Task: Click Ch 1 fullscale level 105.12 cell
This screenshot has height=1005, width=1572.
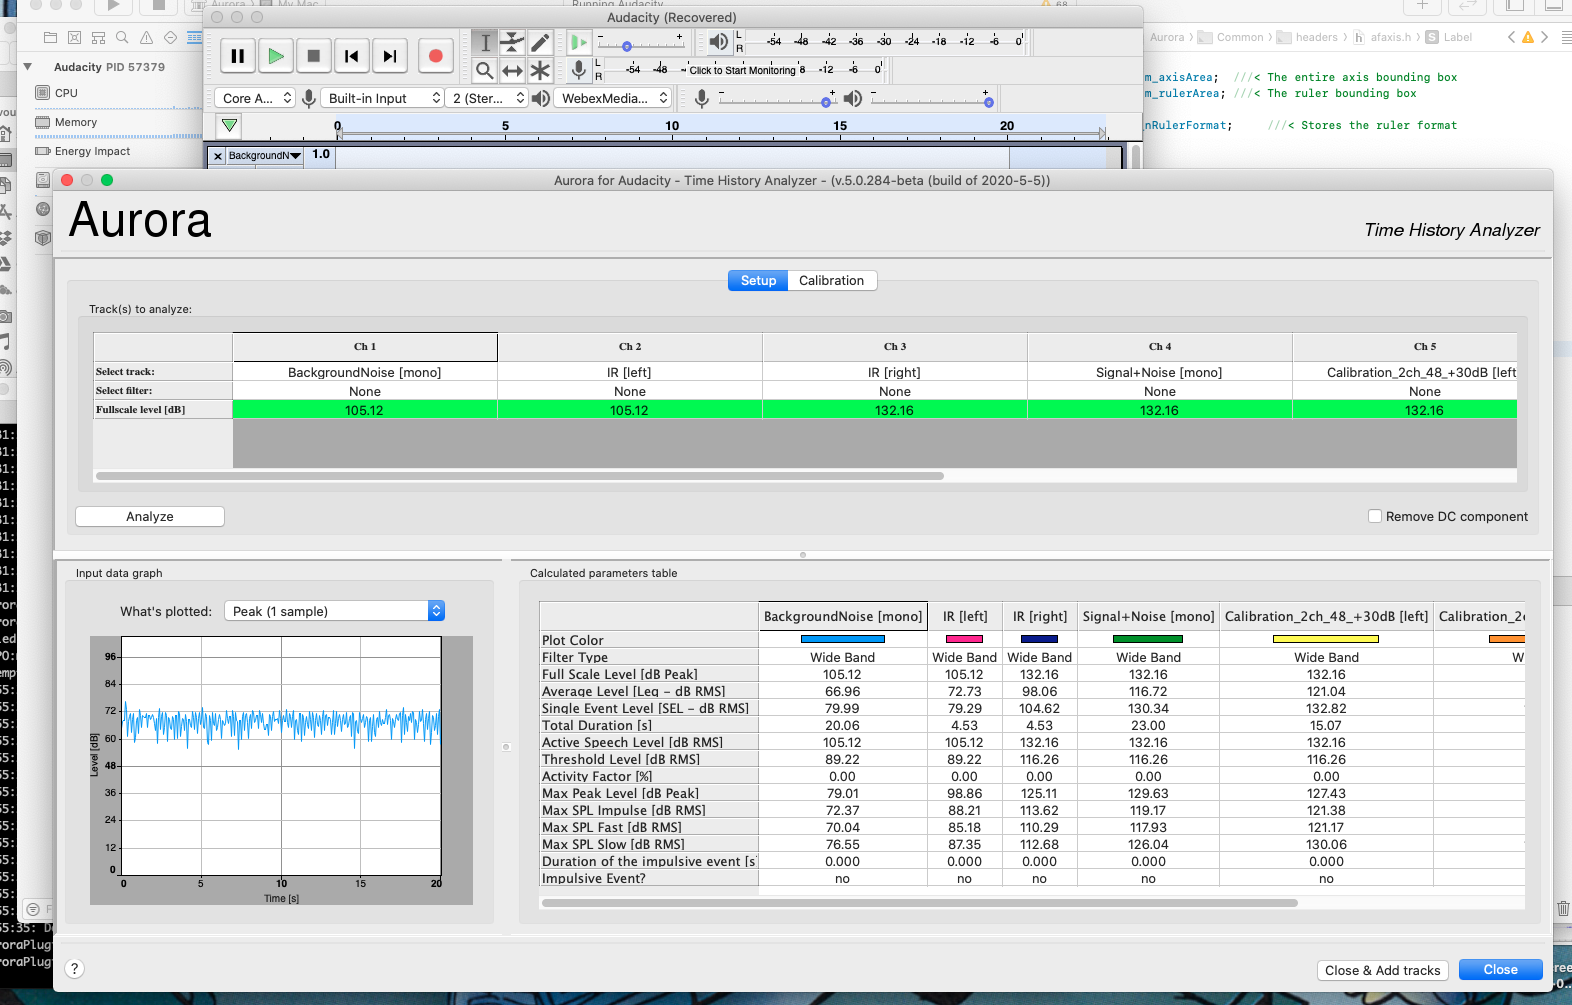Action: (365, 410)
